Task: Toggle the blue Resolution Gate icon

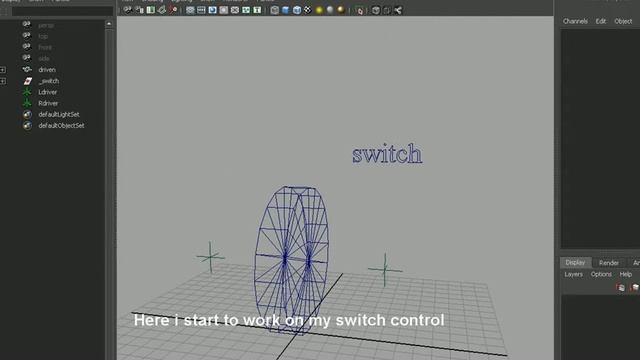Action: tap(212, 10)
